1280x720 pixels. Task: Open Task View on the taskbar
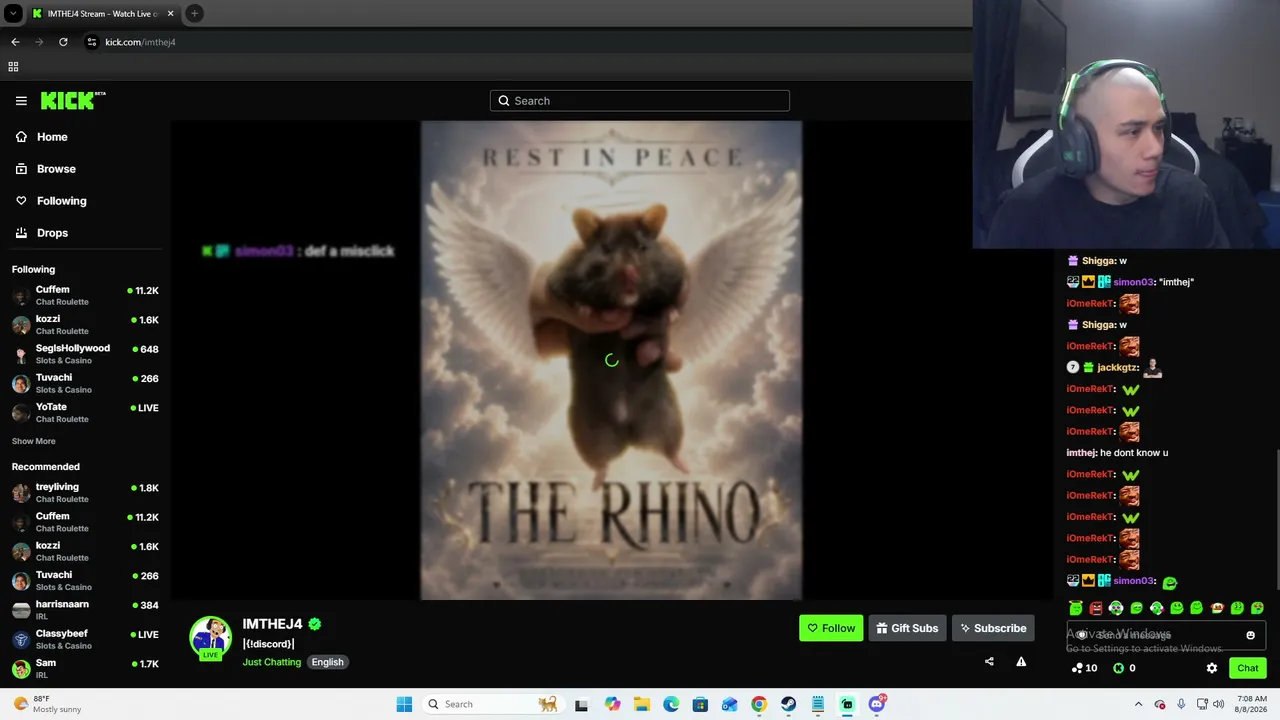[x=581, y=704]
